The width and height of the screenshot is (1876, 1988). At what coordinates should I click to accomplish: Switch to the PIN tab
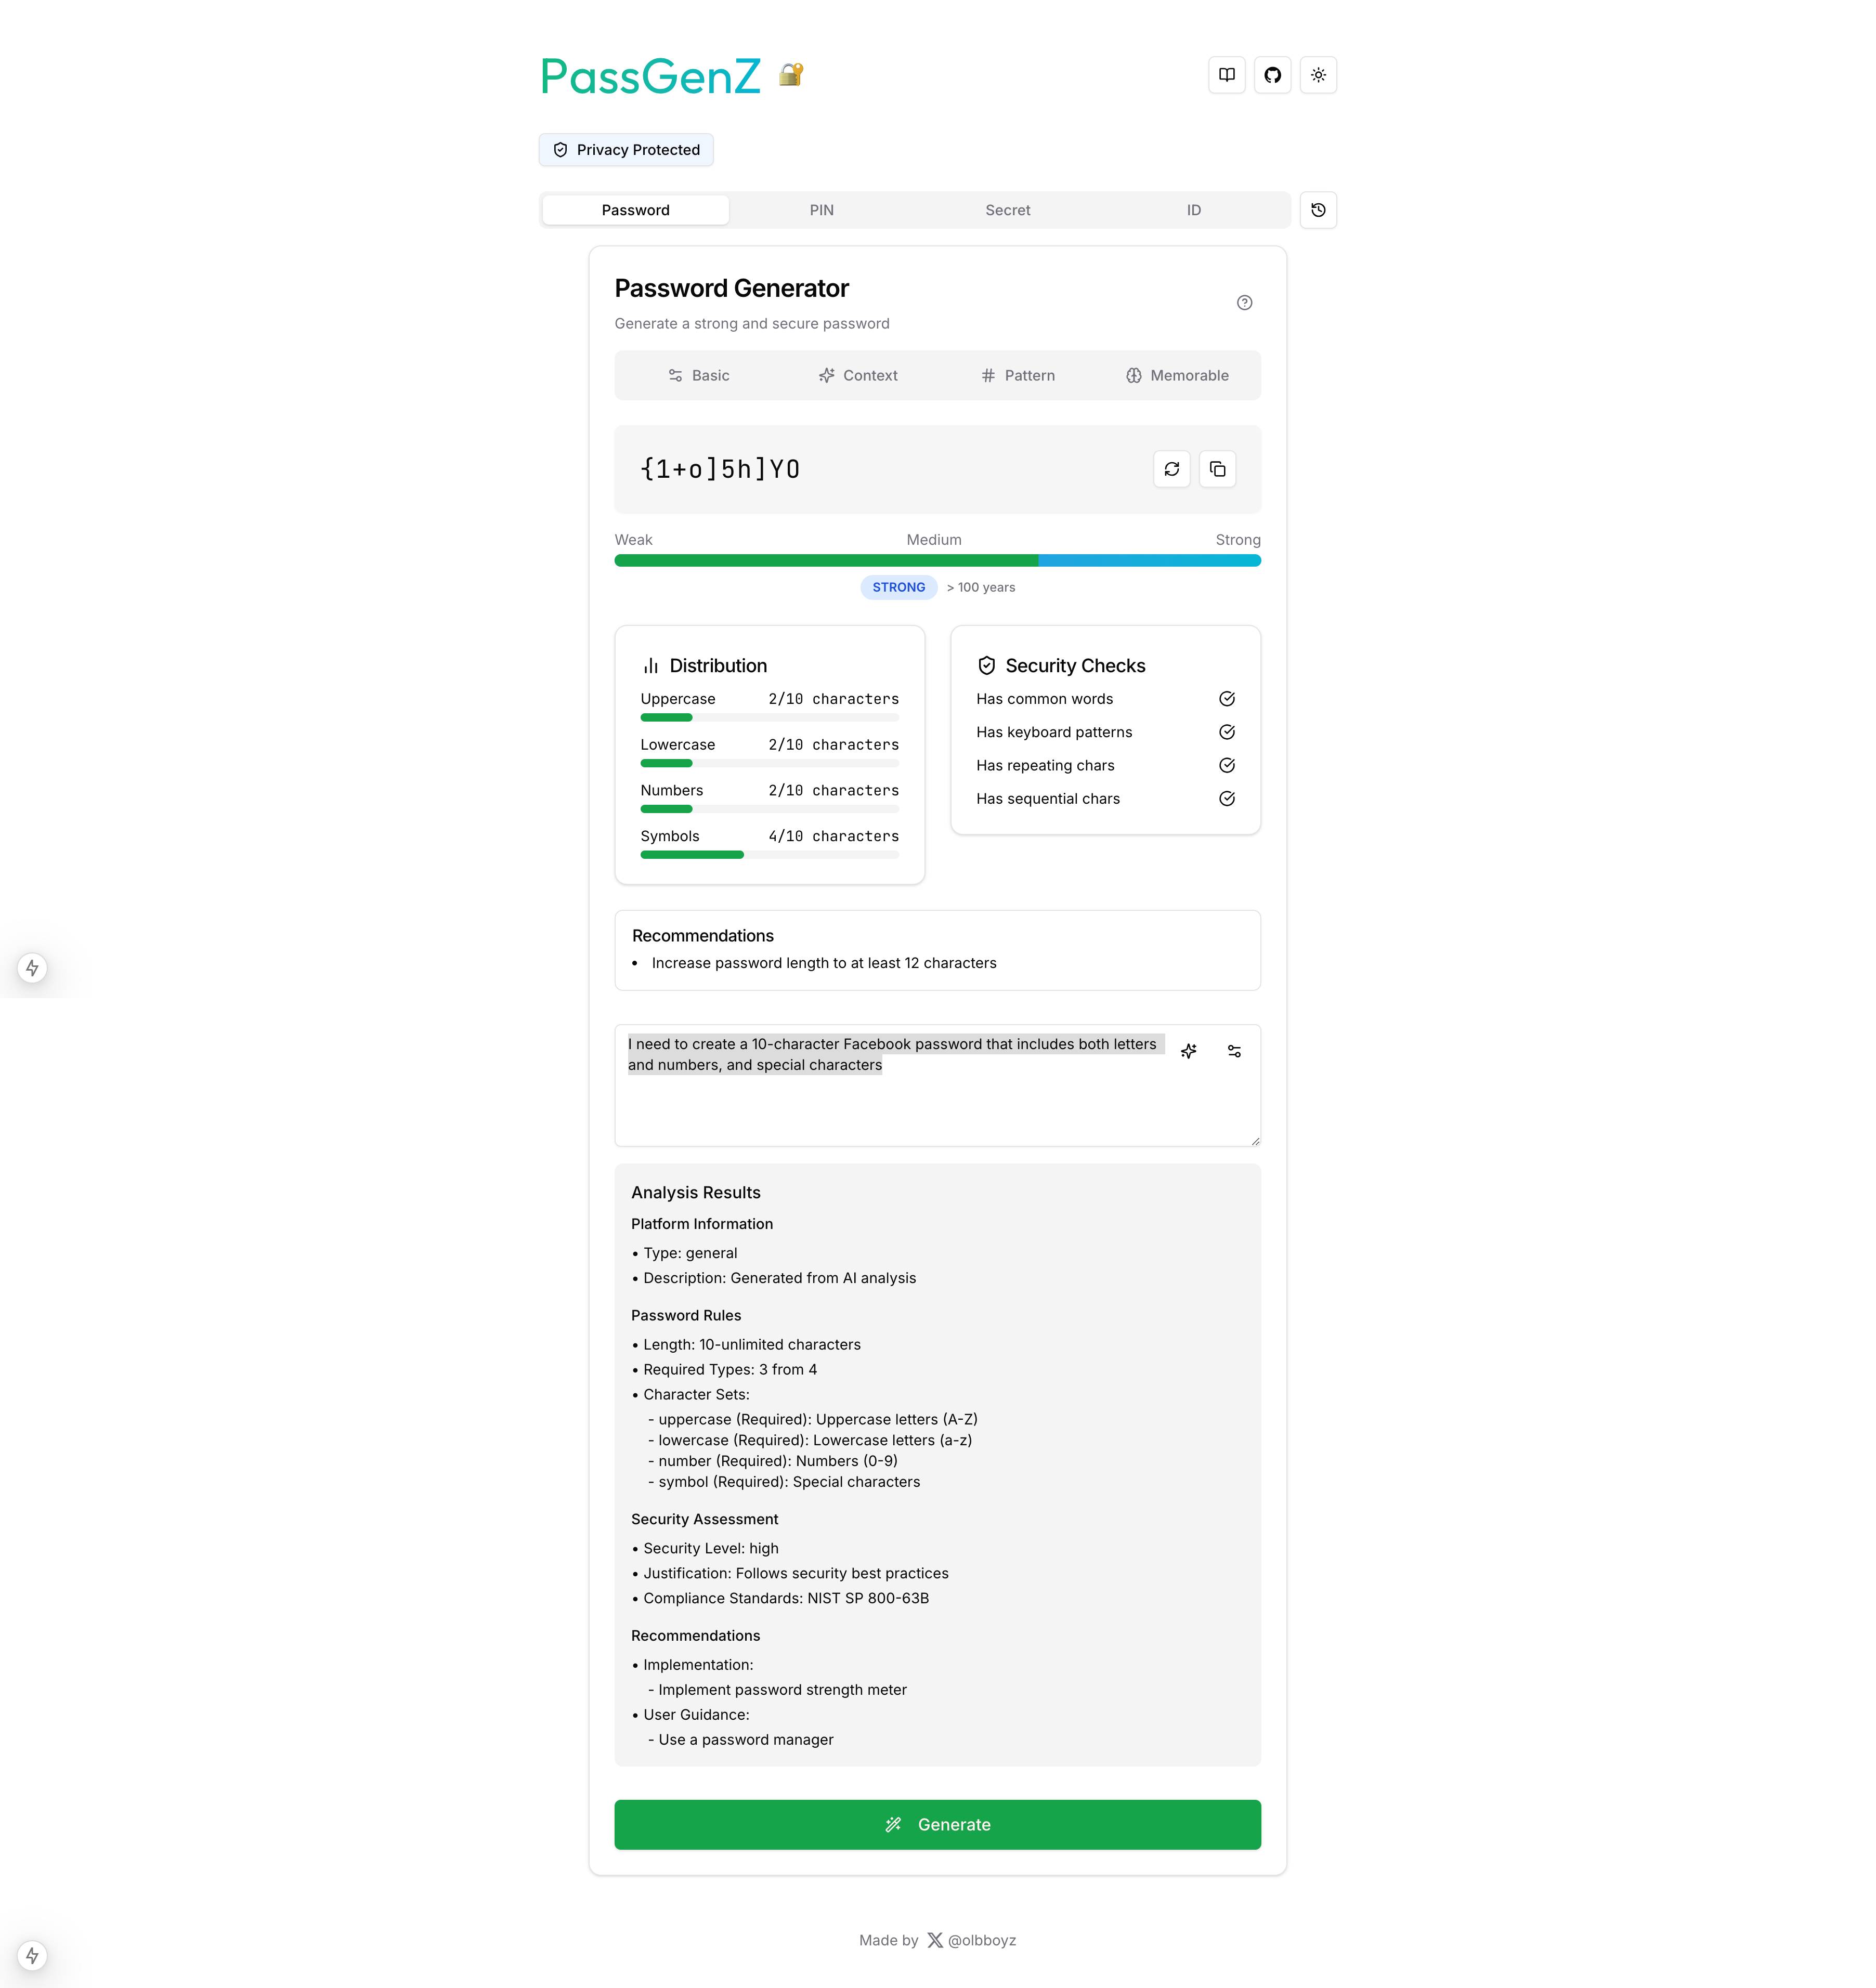[821, 210]
